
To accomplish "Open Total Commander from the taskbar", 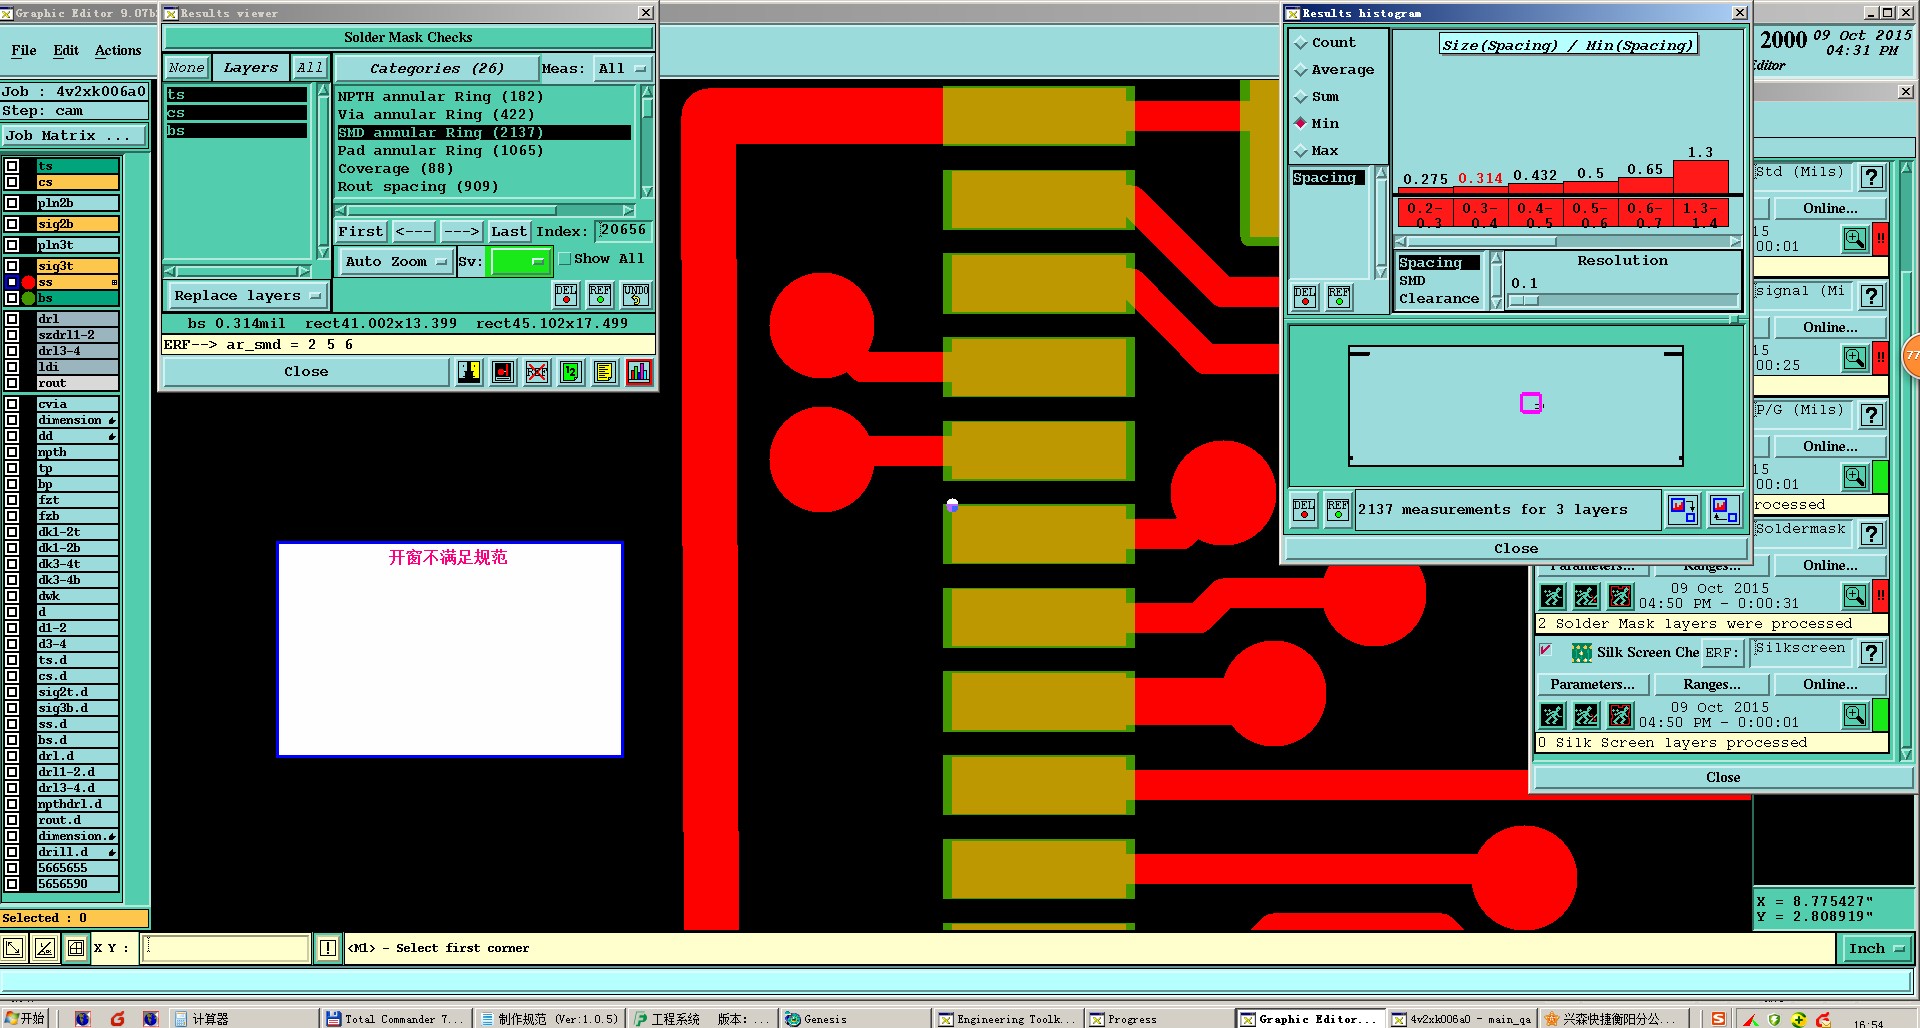I will pyautogui.click(x=395, y=1019).
